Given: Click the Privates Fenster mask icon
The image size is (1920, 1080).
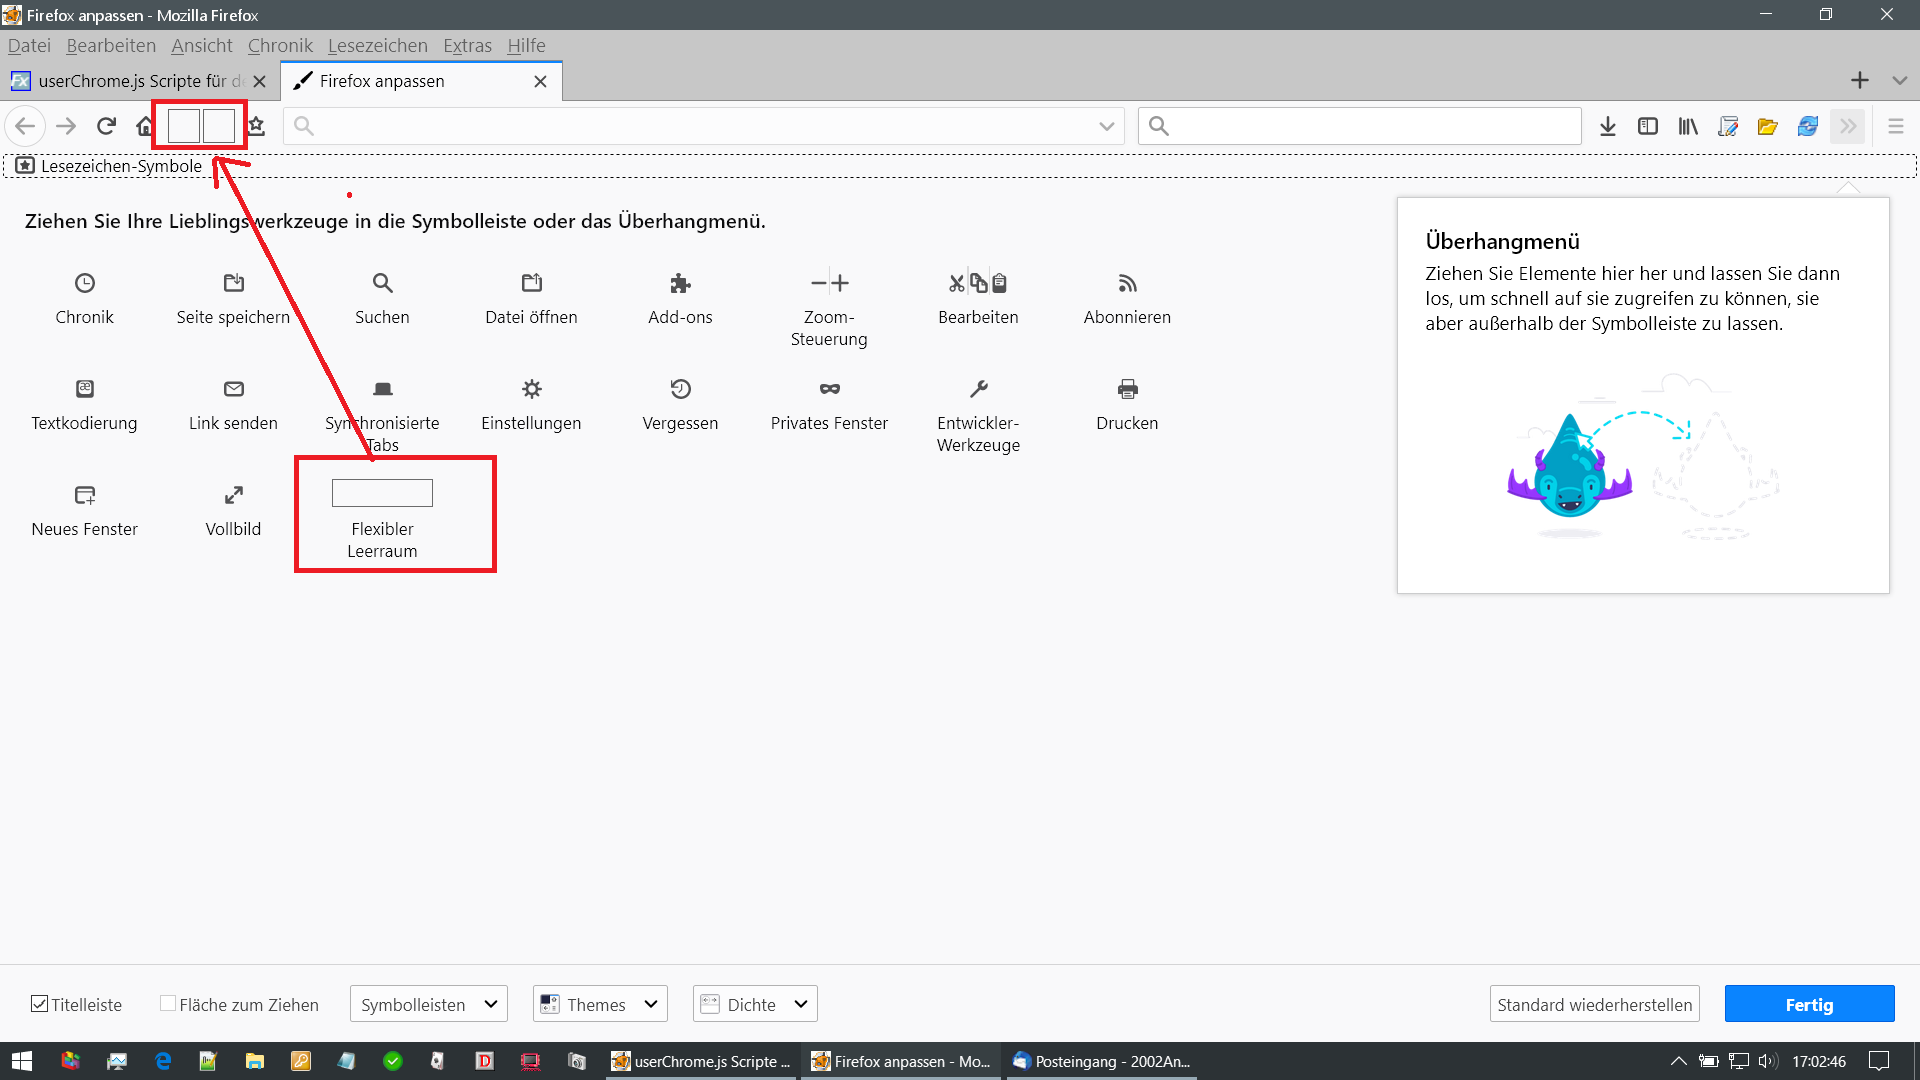Looking at the screenshot, I should pos(829,389).
